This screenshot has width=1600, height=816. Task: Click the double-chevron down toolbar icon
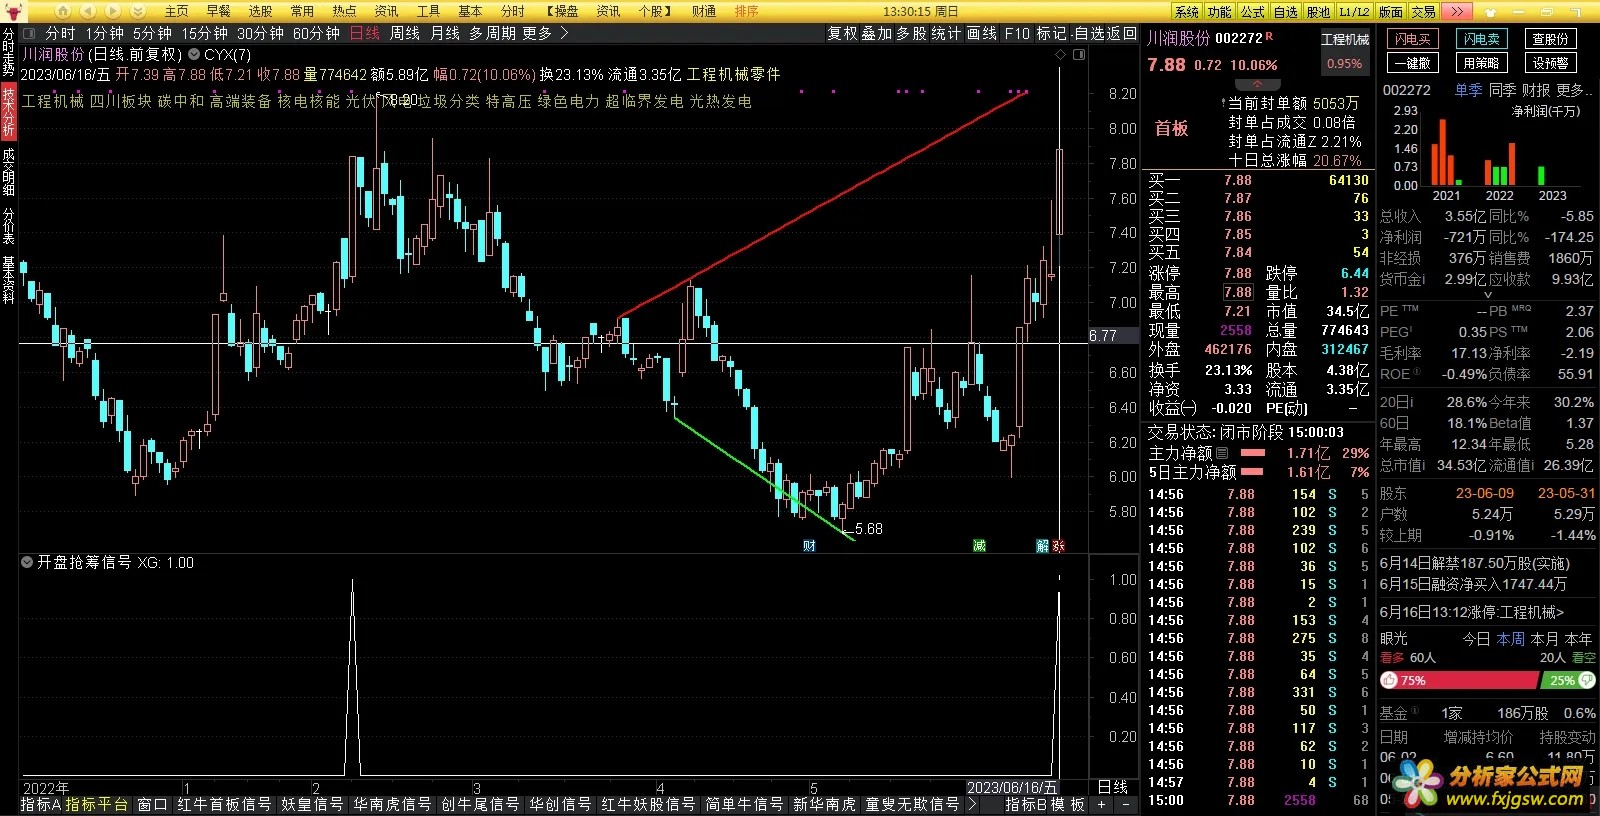click(x=137, y=11)
